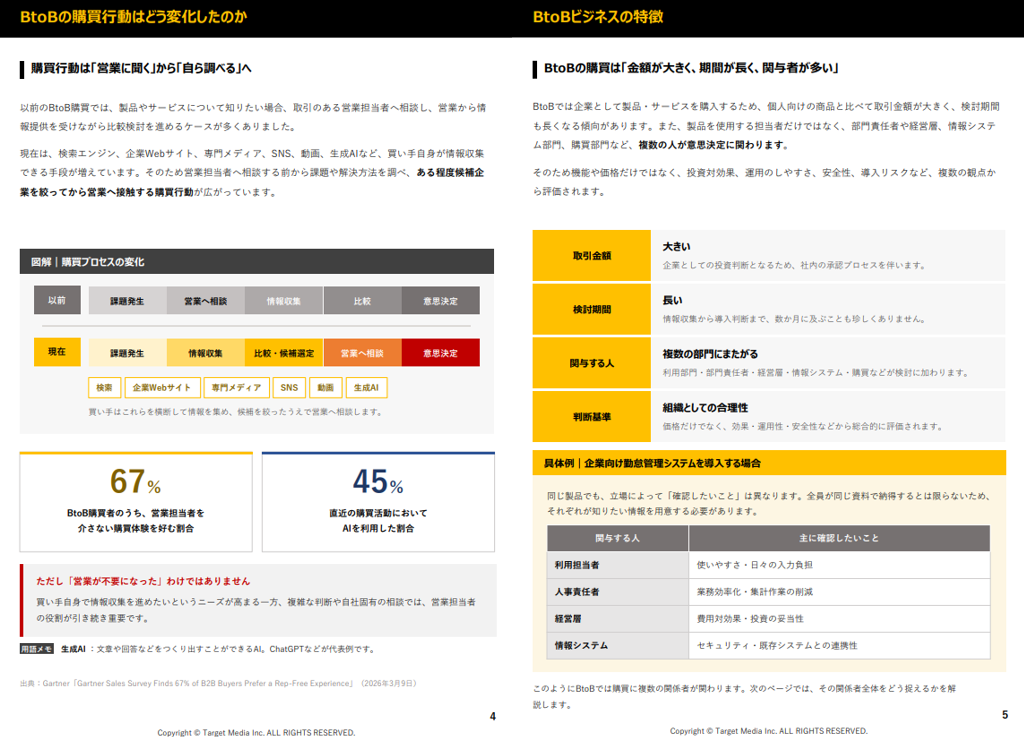
Task: Select the bold text "組織としての合理性"
Action: point(705,407)
